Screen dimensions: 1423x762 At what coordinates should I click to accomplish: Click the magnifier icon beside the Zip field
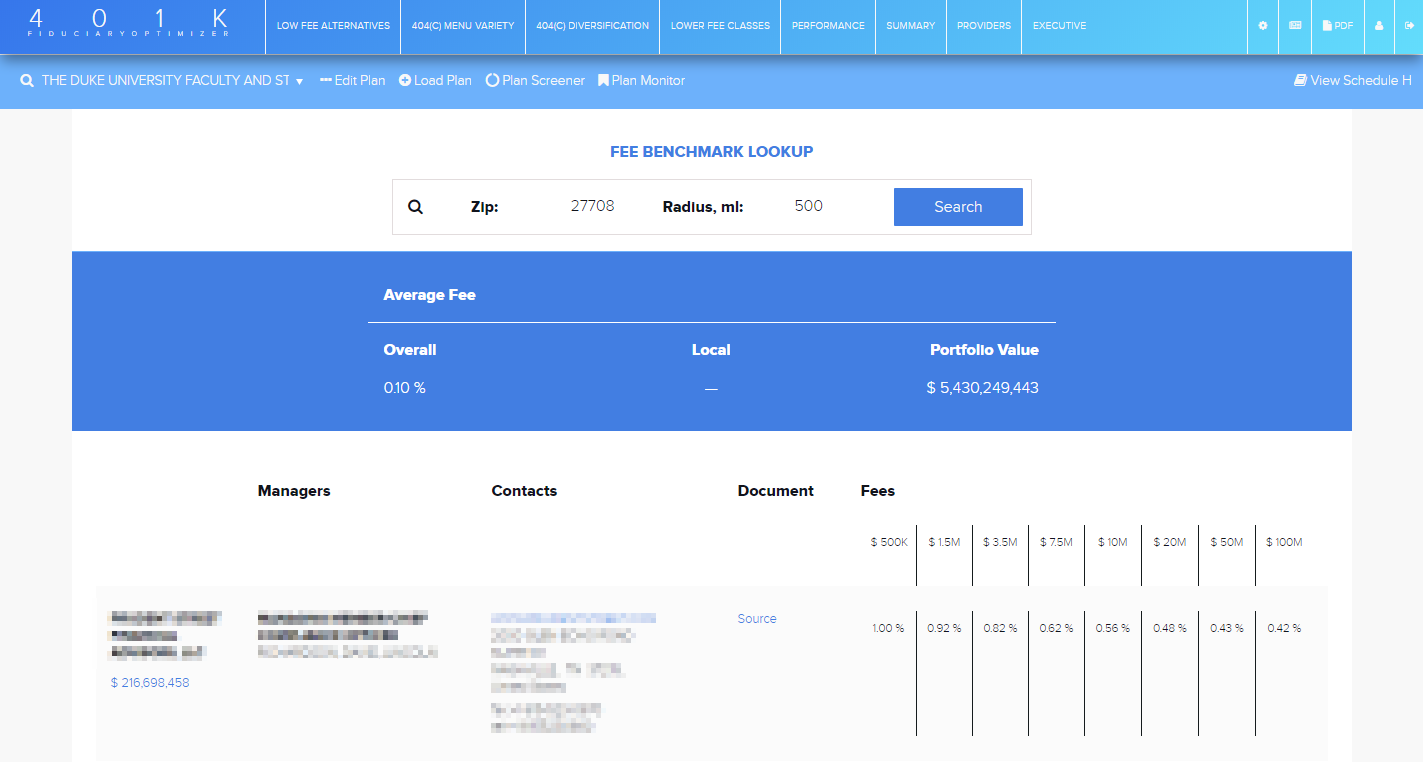416,207
